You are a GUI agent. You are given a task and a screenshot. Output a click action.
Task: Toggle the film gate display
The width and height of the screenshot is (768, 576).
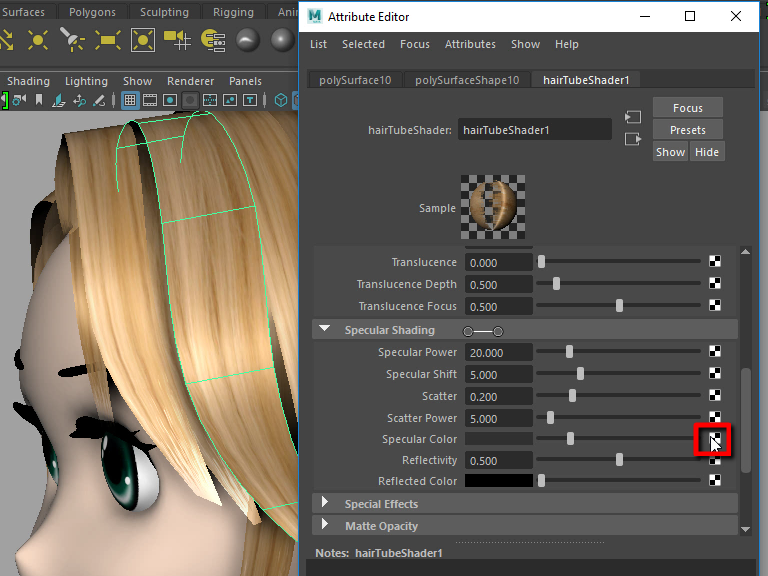[150, 100]
